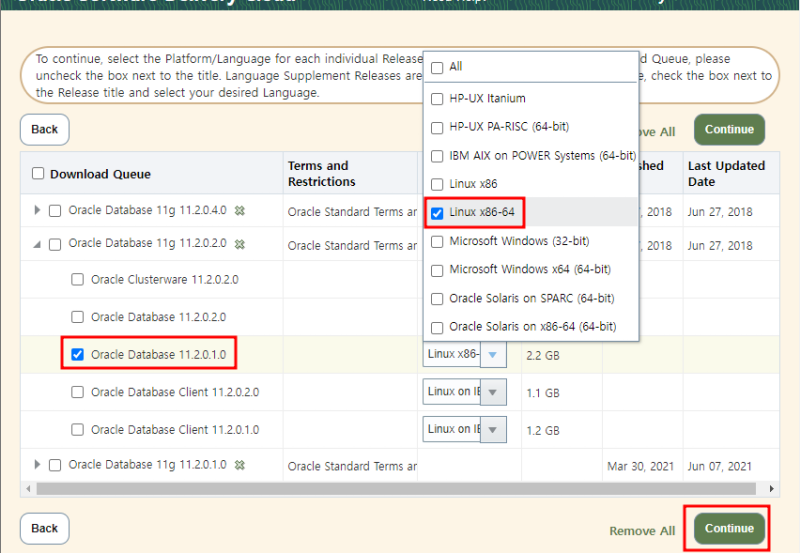Expand the Oracle Database 11g 11.2.0.4.0 row
Screen dimensions: 800x553
(x=37, y=210)
